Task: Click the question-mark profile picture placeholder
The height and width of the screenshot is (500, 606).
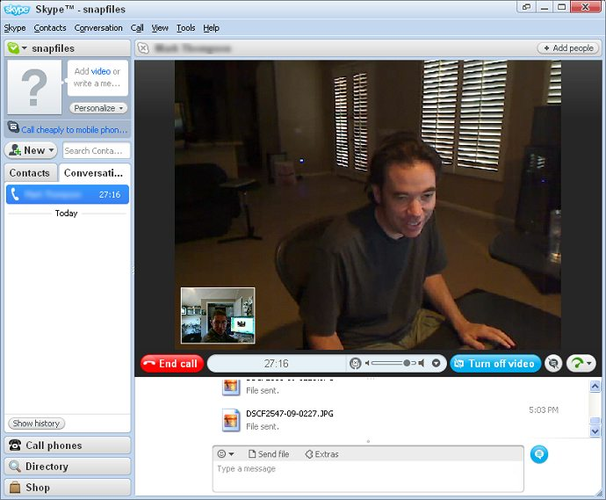Action: point(35,87)
